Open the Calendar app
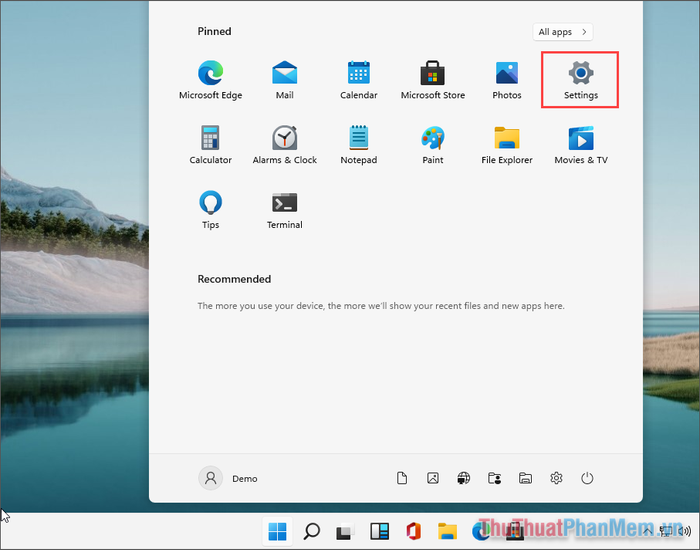 (x=358, y=80)
